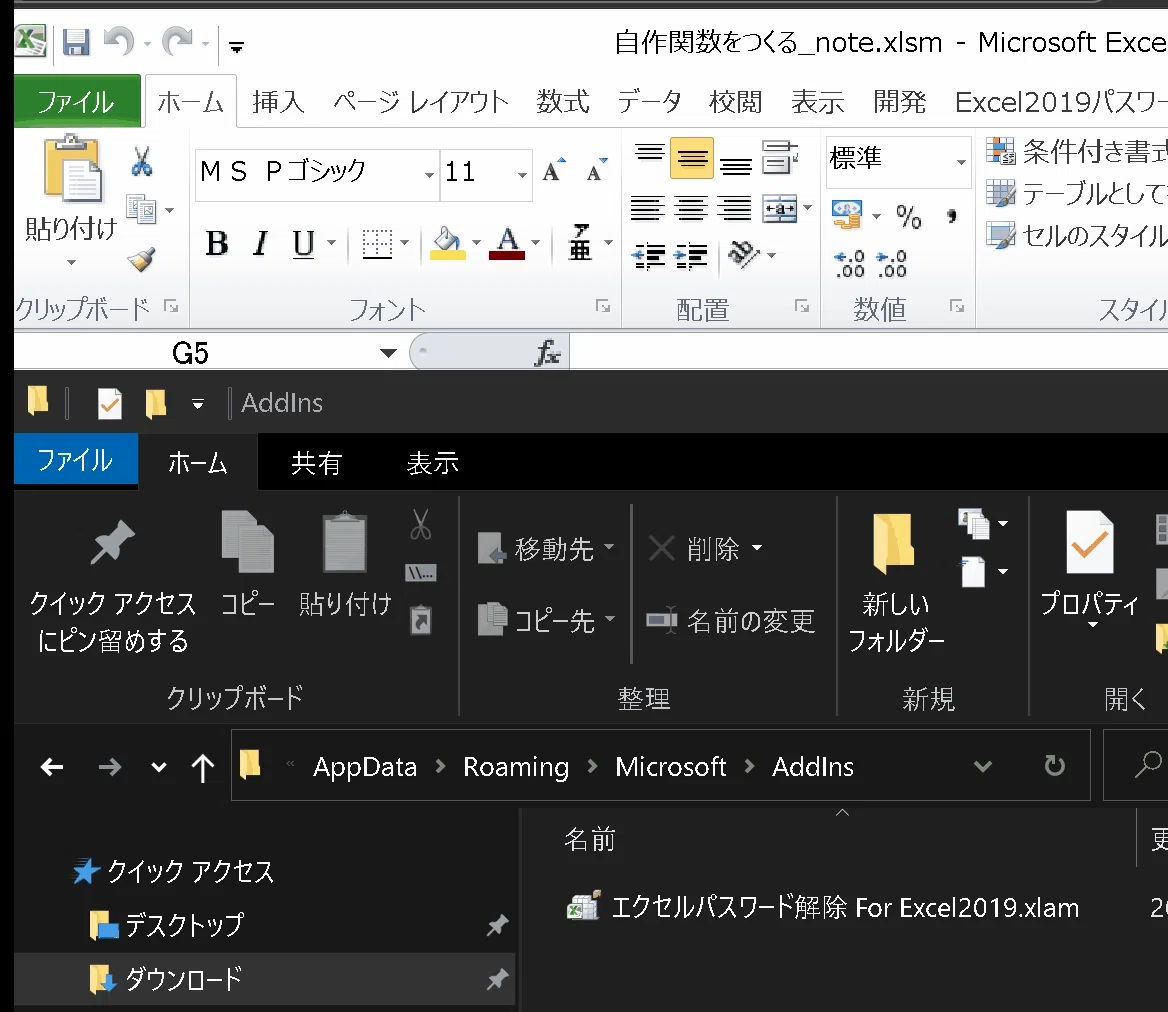
Task: Increase decimal places in Excel
Action: click(x=849, y=264)
